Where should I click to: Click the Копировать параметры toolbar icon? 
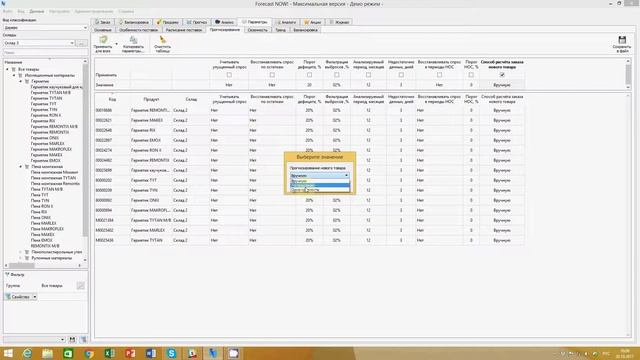(x=133, y=40)
